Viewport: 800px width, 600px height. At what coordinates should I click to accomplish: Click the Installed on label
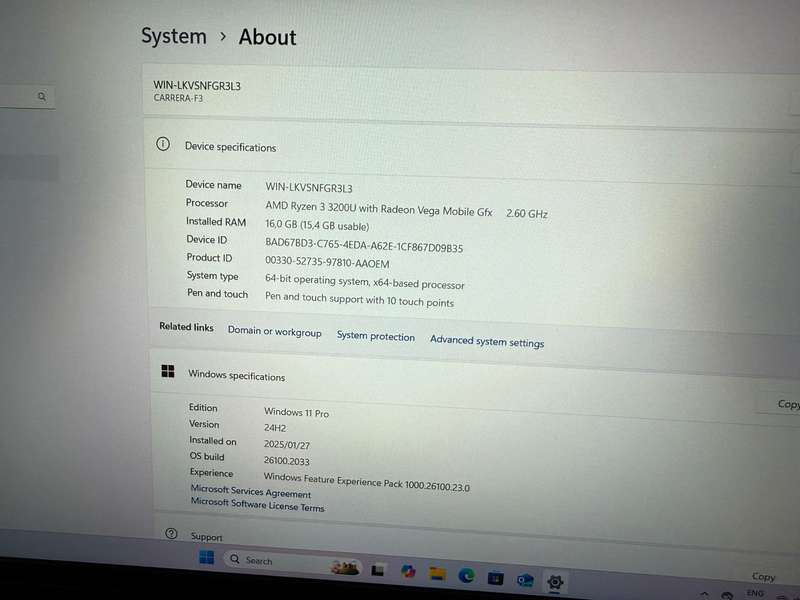(213, 440)
